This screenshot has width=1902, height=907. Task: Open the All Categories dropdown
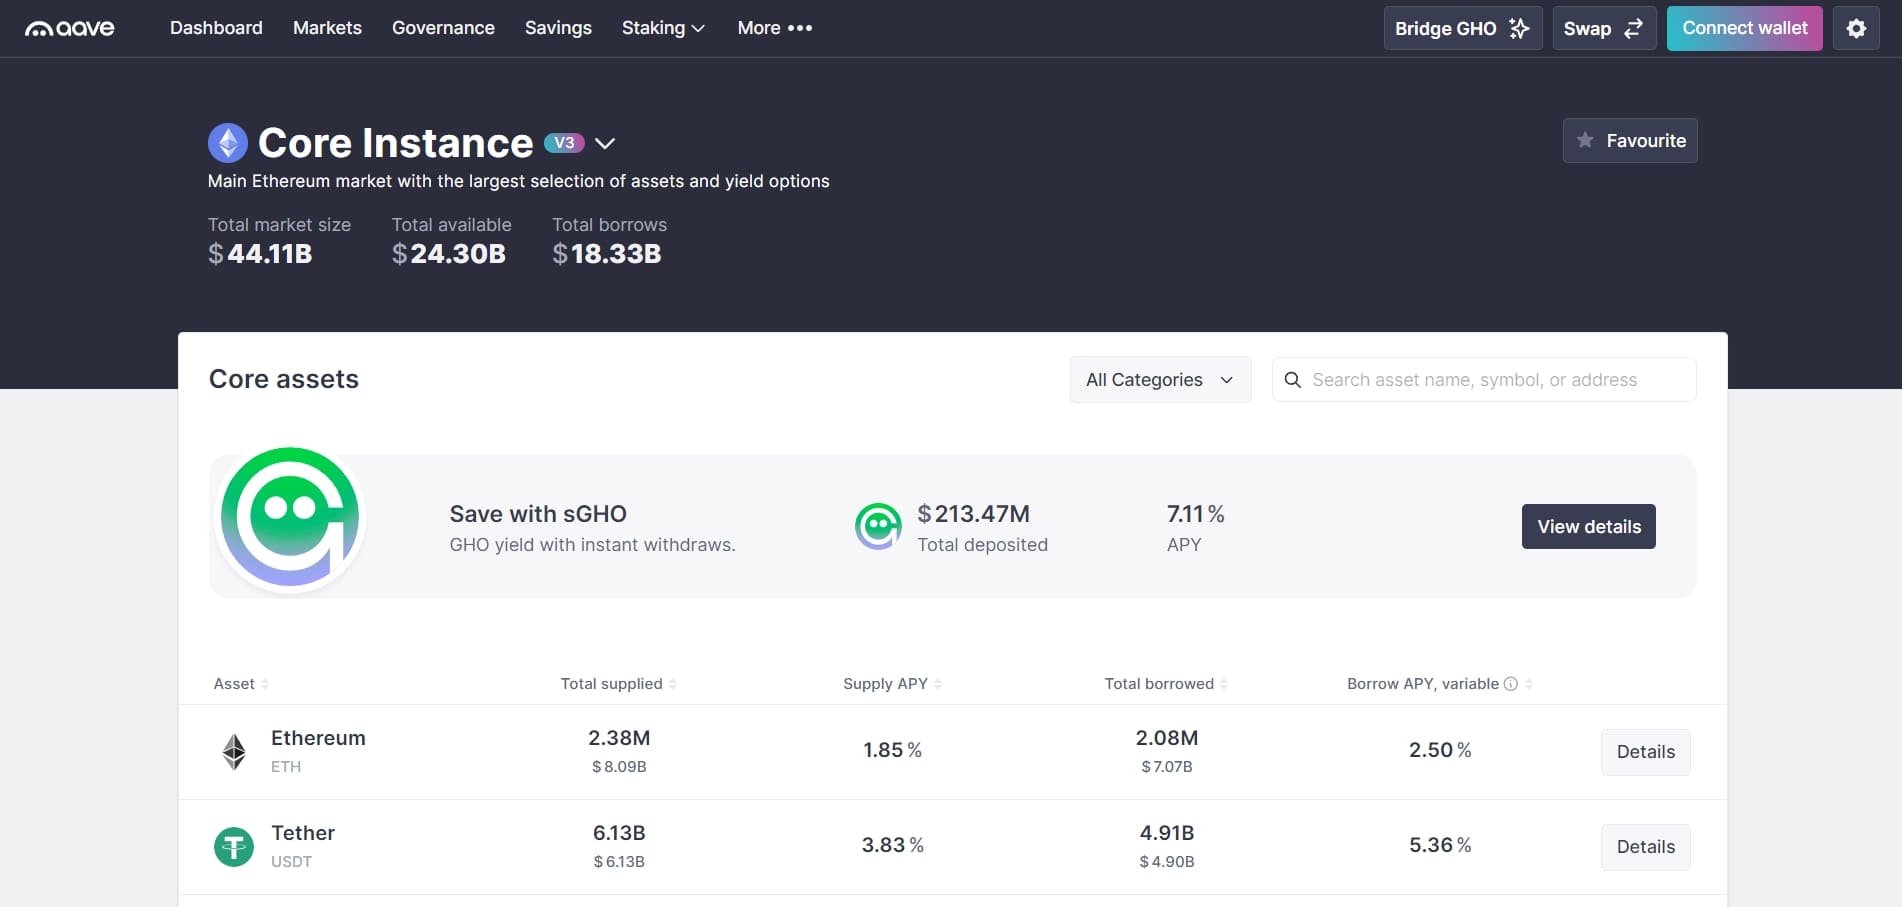click(1160, 380)
